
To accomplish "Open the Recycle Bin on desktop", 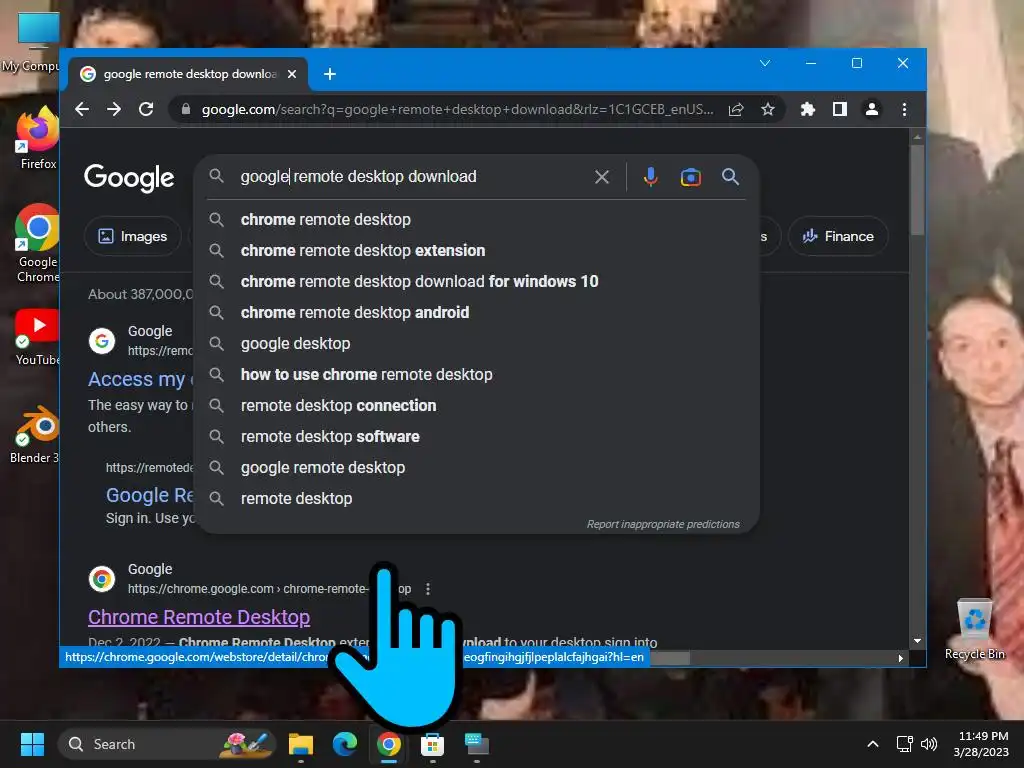I will (x=974, y=630).
